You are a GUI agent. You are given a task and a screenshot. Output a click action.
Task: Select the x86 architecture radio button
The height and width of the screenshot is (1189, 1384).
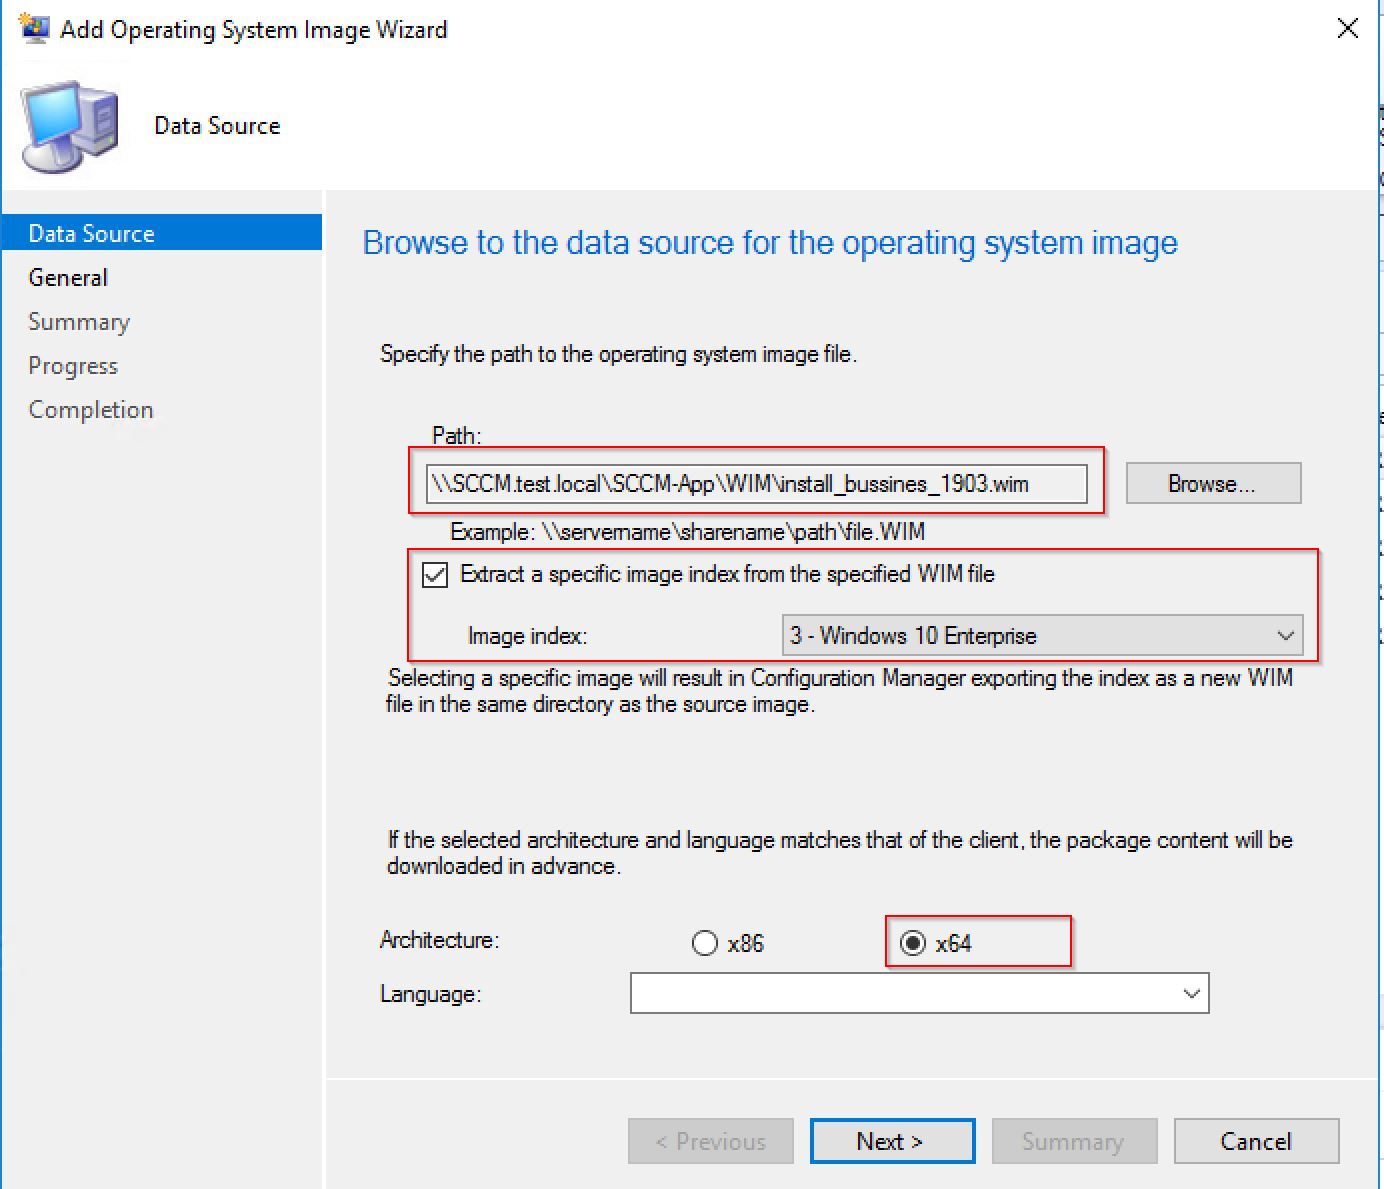[705, 943]
